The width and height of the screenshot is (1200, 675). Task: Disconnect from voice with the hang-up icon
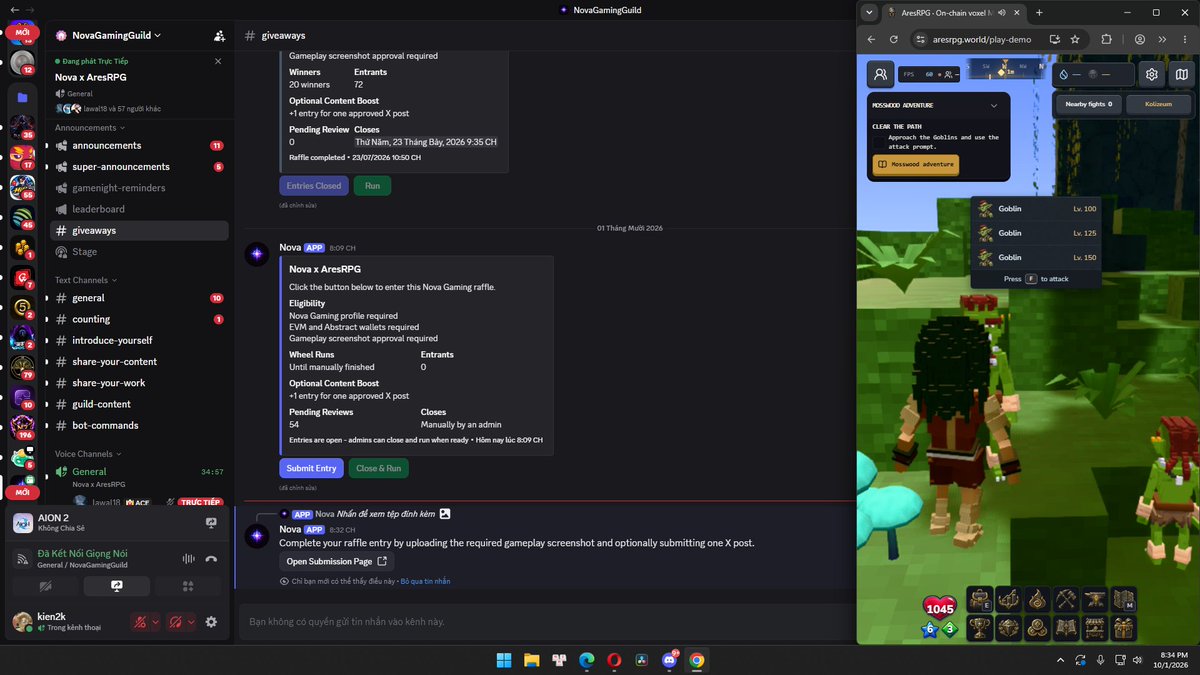click(211, 559)
